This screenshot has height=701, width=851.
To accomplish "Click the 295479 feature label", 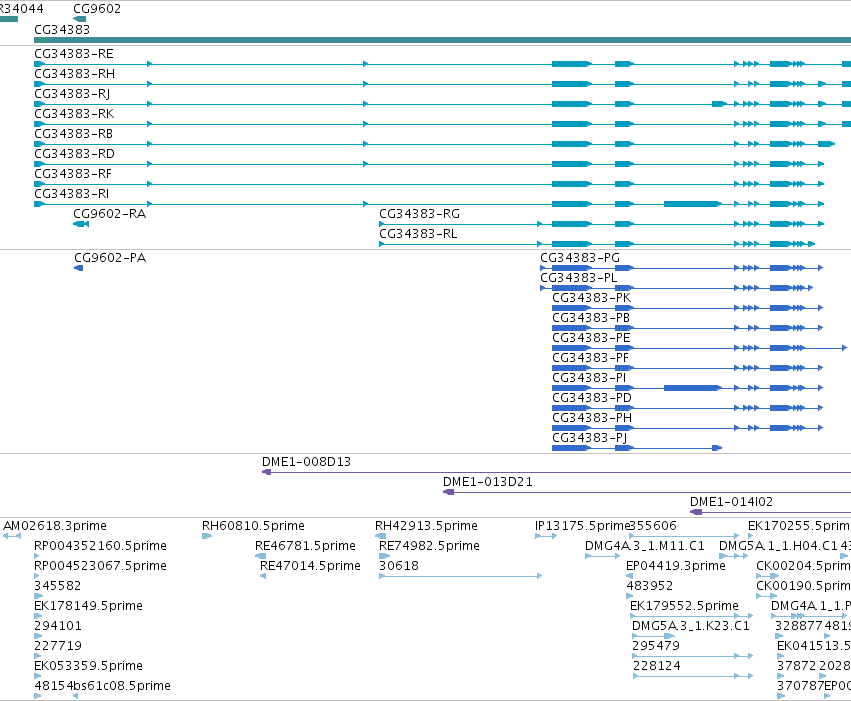I will [656, 647].
